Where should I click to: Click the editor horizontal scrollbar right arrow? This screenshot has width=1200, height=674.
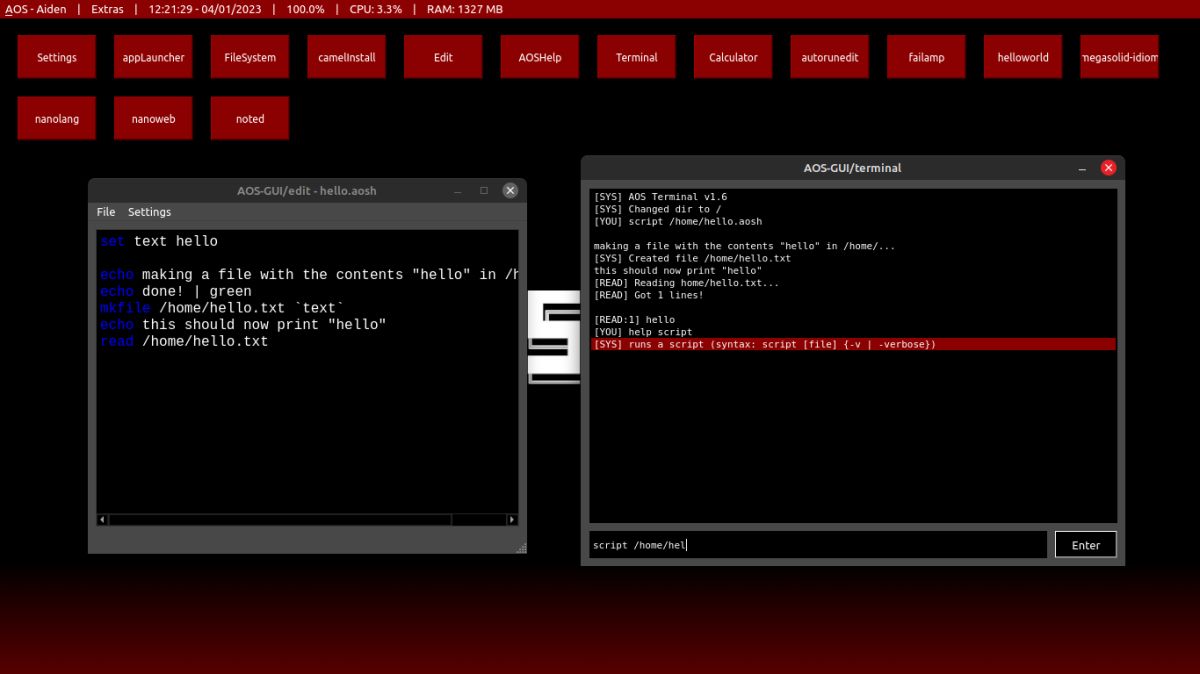512,520
